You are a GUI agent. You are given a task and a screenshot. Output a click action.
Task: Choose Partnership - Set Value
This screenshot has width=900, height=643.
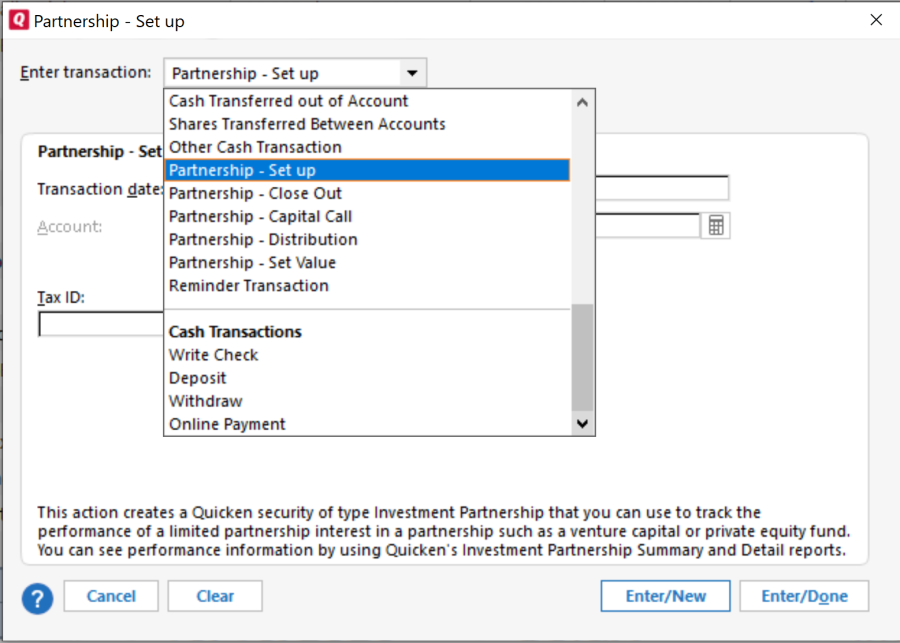click(252, 262)
